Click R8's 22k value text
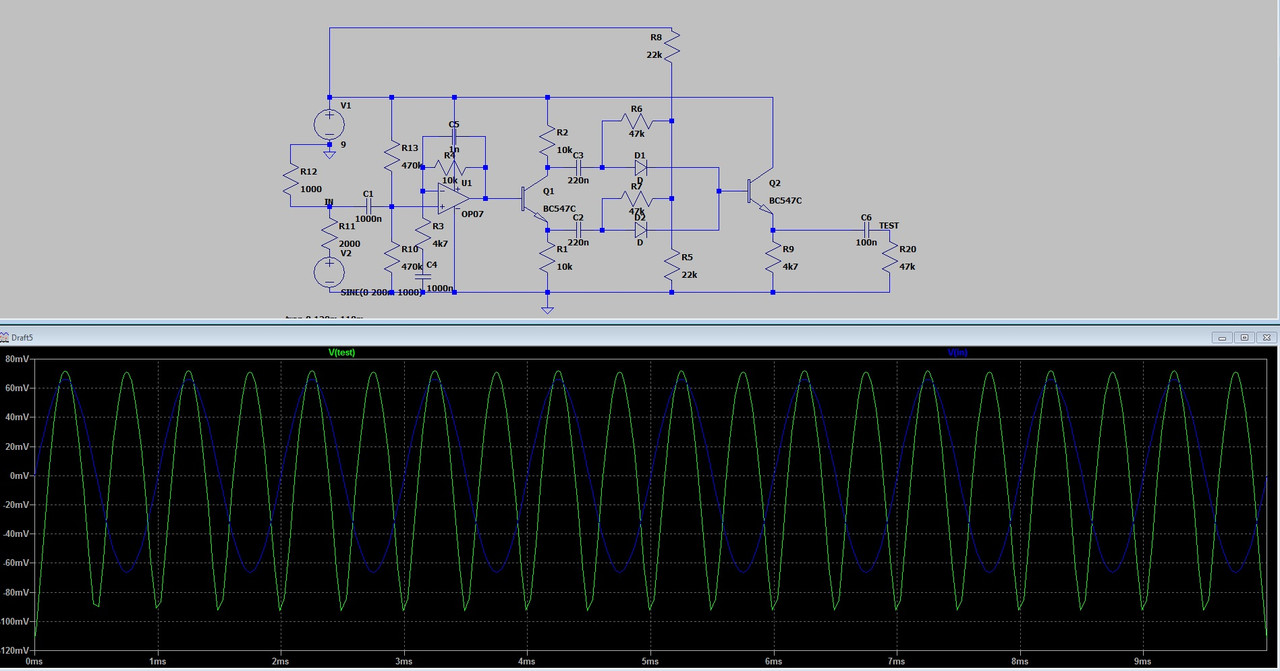 point(654,54)
